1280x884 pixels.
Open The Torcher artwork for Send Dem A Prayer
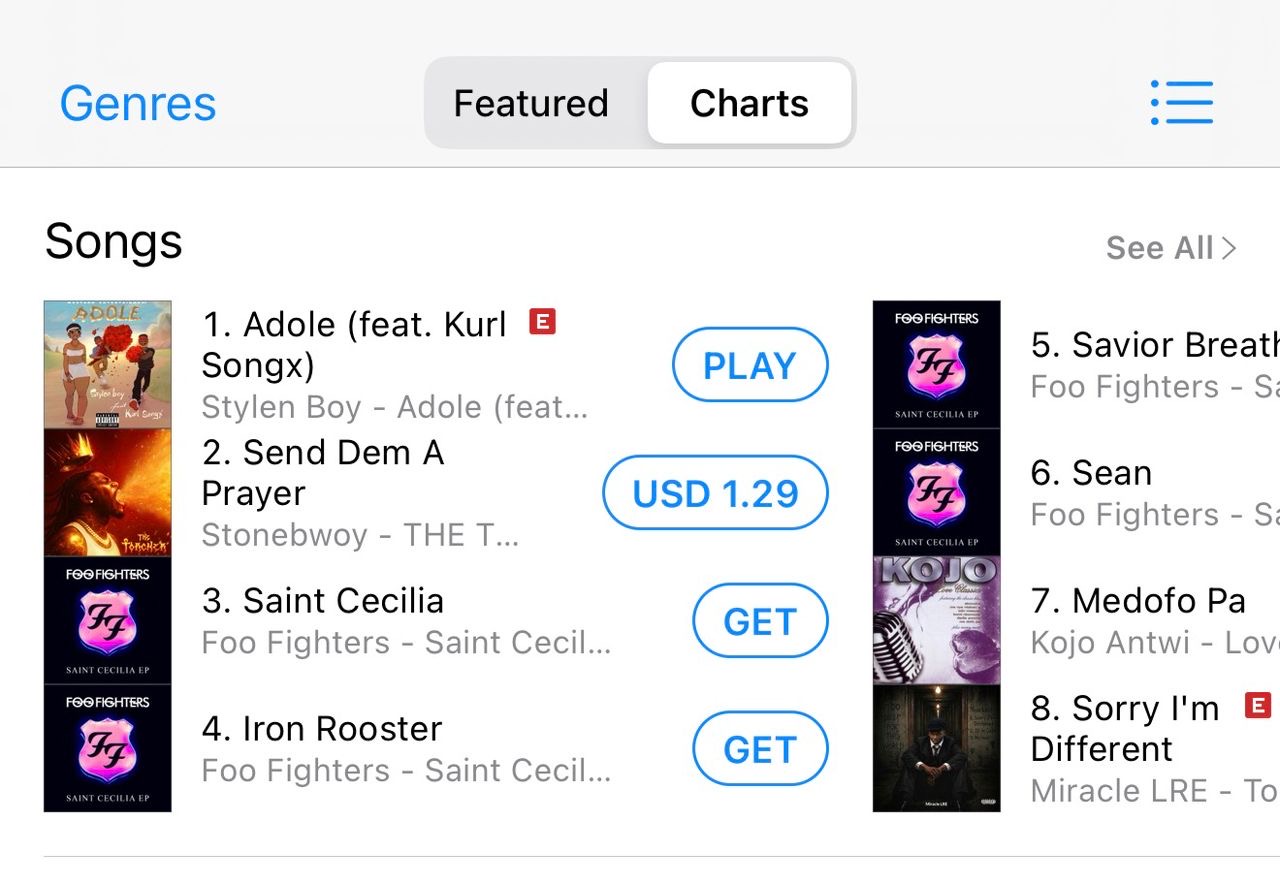108,492
